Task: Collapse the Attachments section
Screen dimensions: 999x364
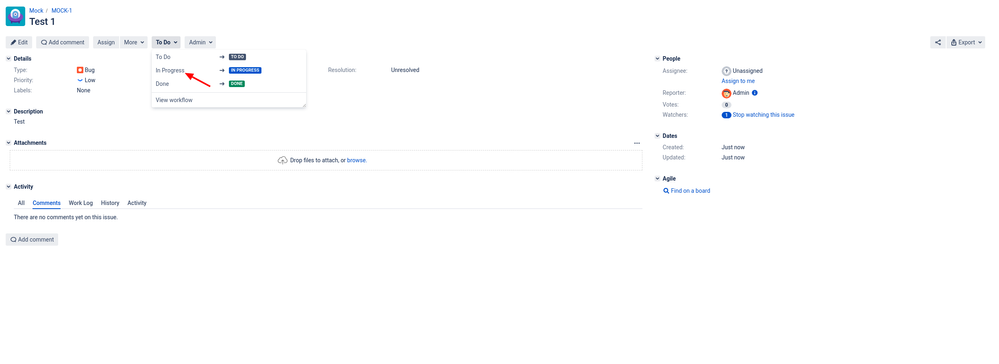Action: [9, 143]
